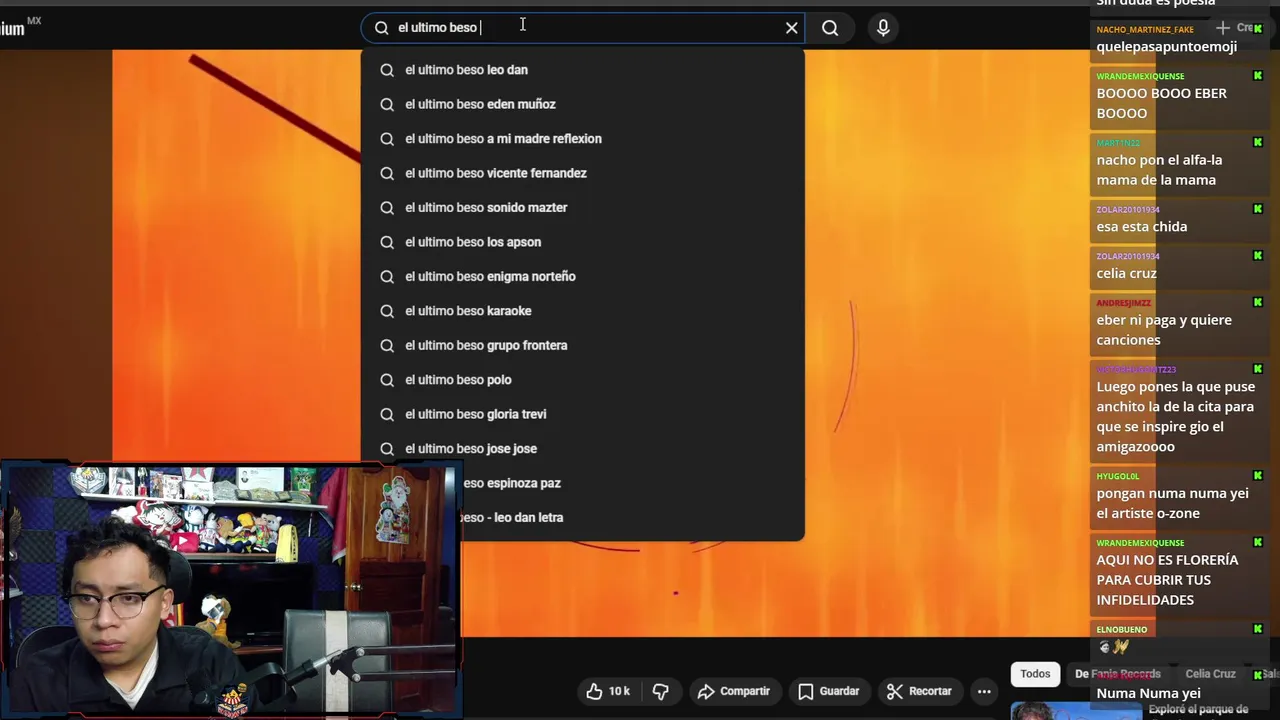Screen dimensions: 1280x720
Task: Pick 'el ultimo beso sonido mazter' suggestion
Action: coord(583,208)
